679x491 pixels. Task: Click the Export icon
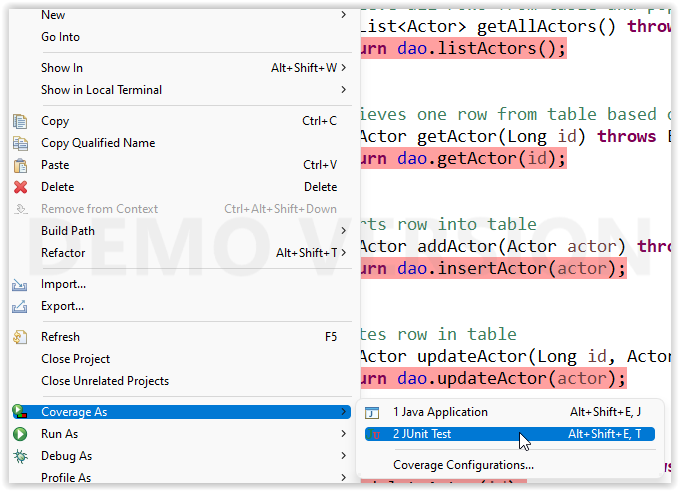pyautogui.click(x=20, y=306)
